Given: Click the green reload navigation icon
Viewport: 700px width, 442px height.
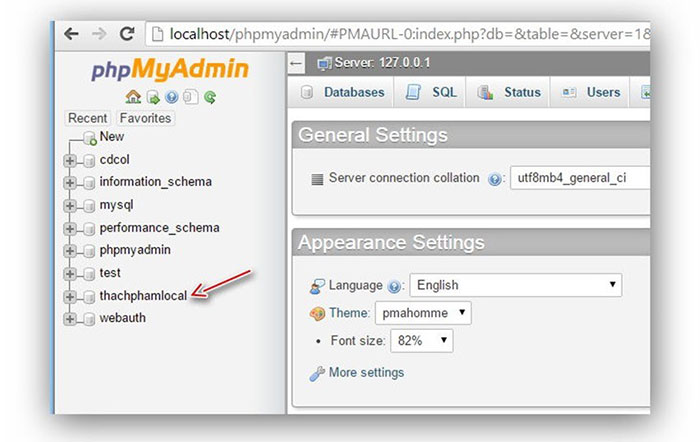Looking at the screenshot, I should click(210, 97).
